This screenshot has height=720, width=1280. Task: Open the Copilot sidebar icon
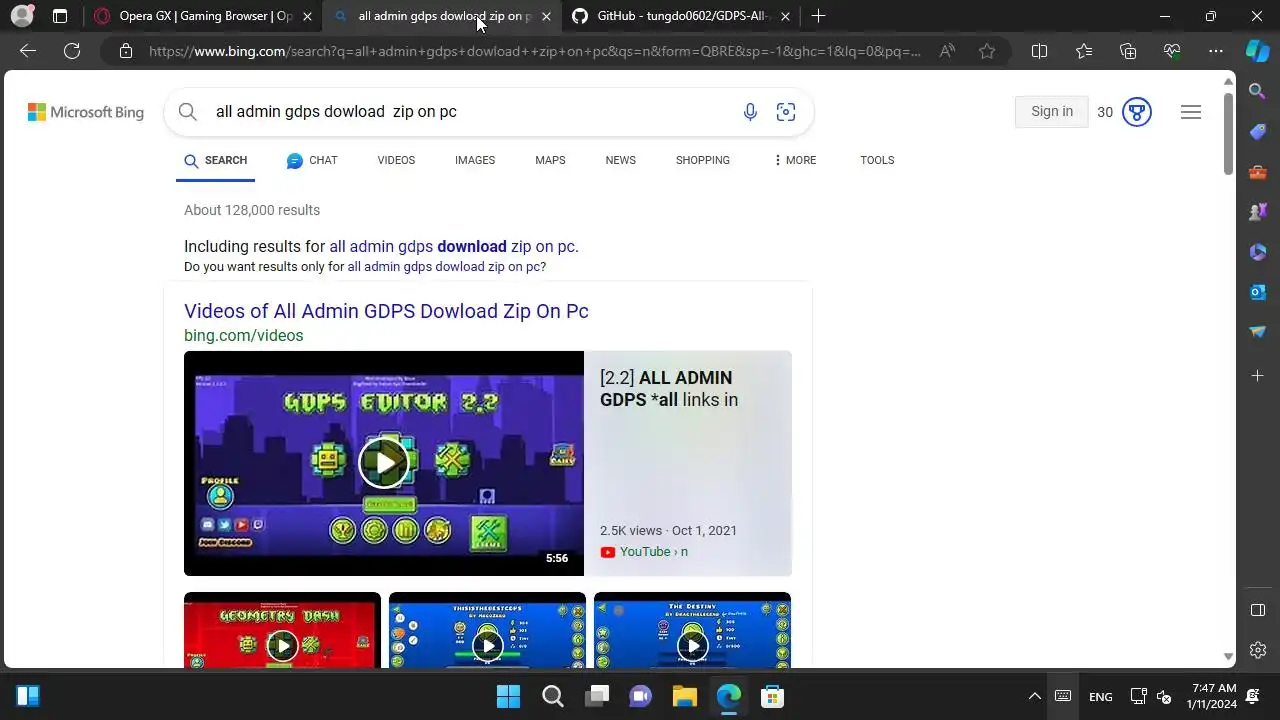point(1257,51)
